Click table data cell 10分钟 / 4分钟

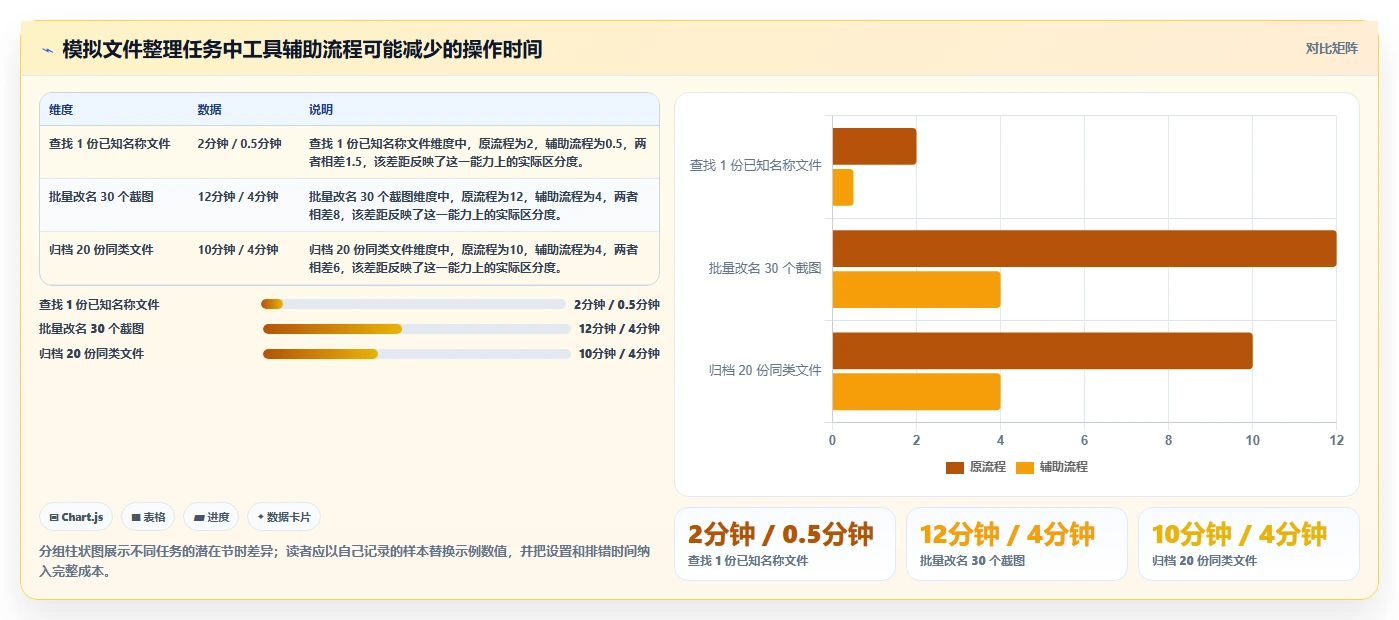238,250
